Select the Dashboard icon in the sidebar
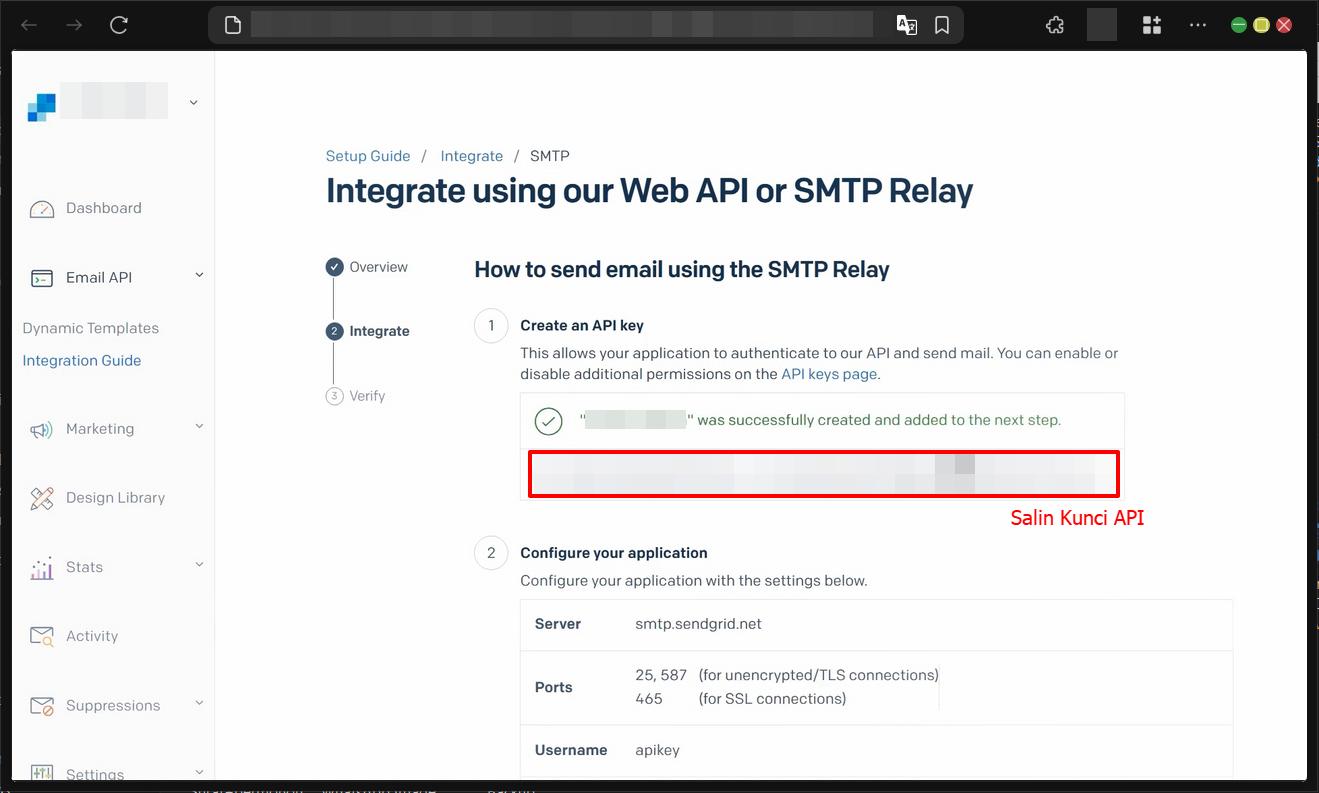Viewport: 1319px width, 793px height. pyautogui.click(x=42, y=208)
